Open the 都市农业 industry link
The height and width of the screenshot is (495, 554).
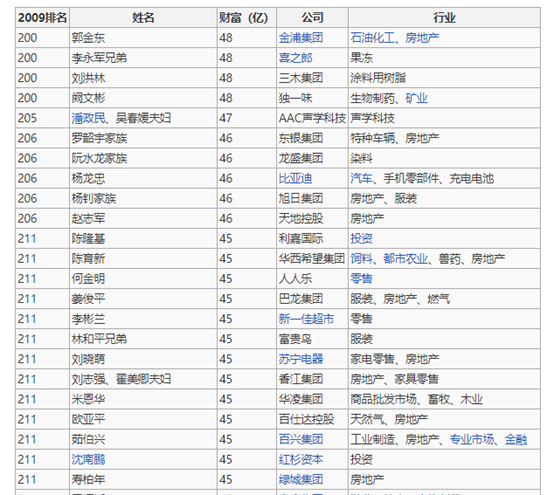pos(405,259)
